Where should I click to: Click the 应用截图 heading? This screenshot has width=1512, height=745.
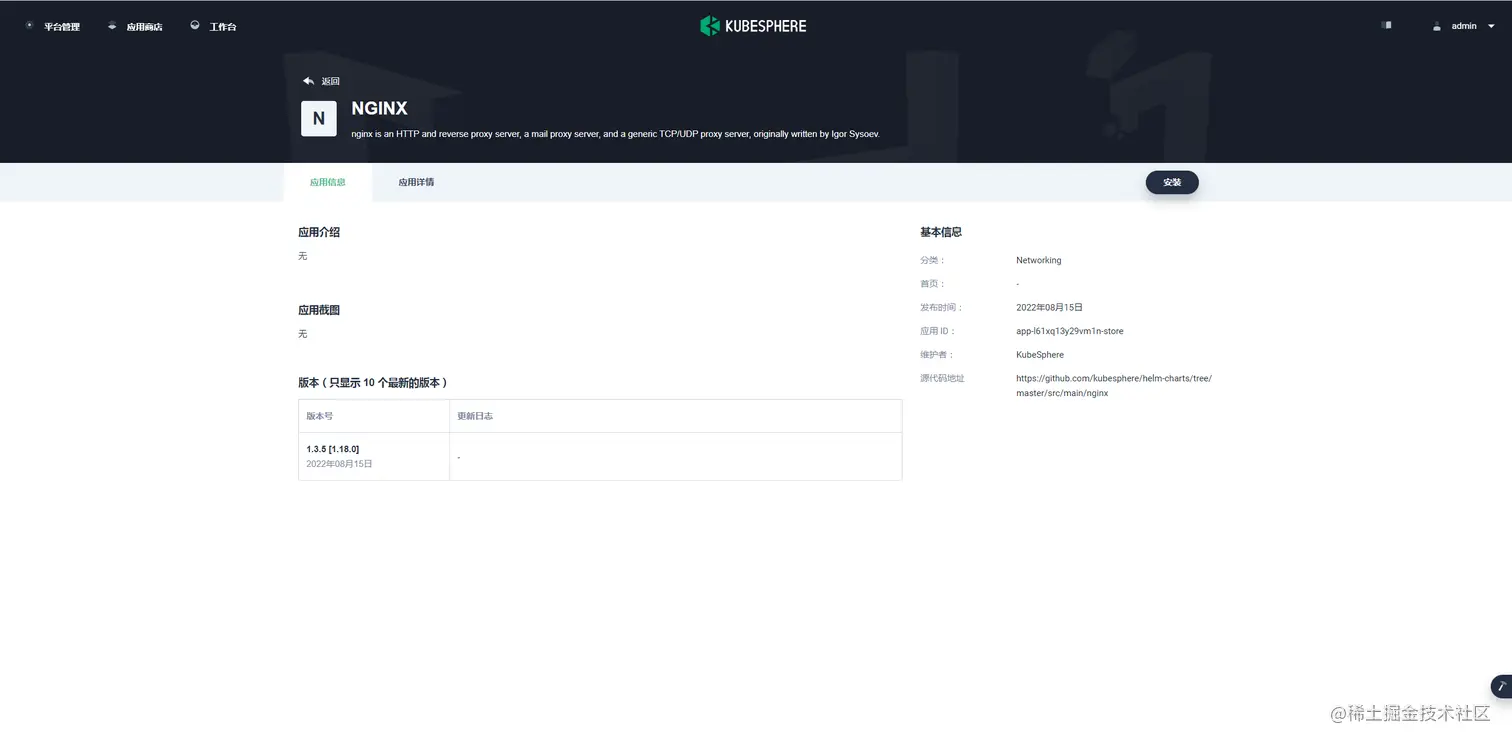pos(319,310)
